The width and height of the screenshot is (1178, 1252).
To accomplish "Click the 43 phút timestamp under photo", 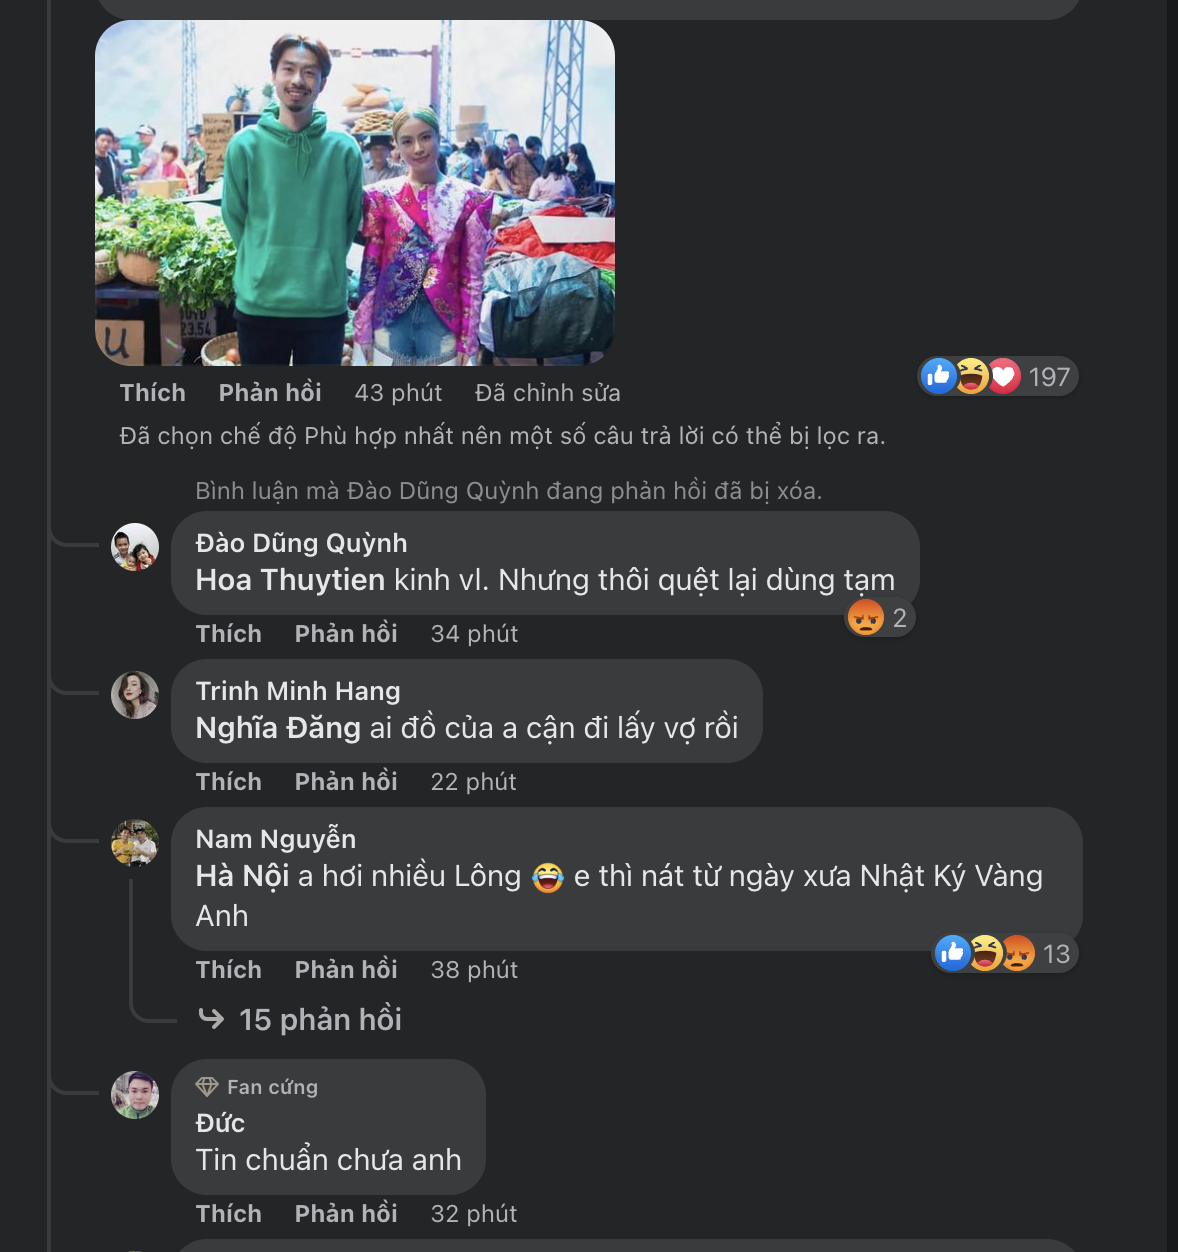I will pyautogui.click(x=398, y=393).
